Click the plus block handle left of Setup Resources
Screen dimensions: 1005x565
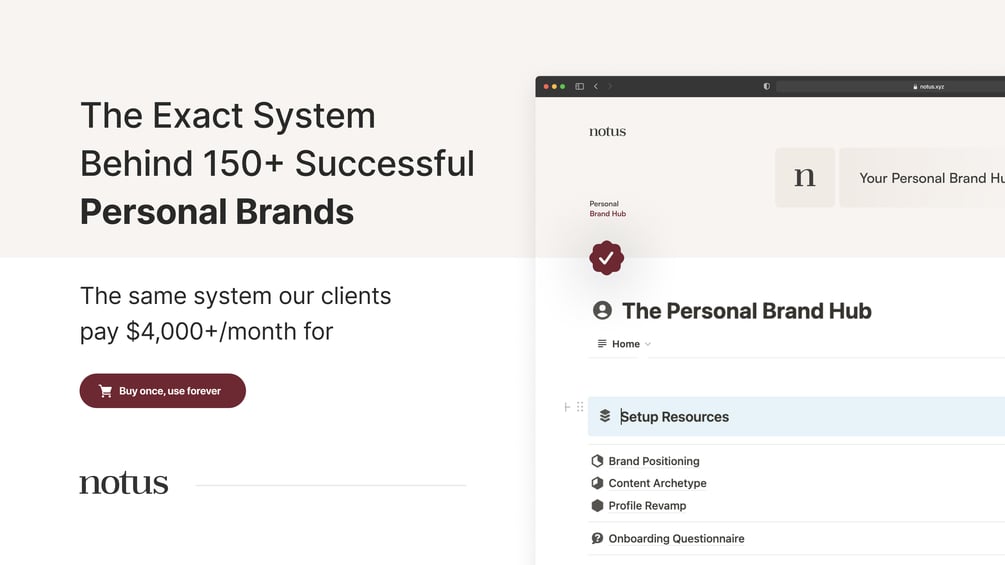click(567, 407)
